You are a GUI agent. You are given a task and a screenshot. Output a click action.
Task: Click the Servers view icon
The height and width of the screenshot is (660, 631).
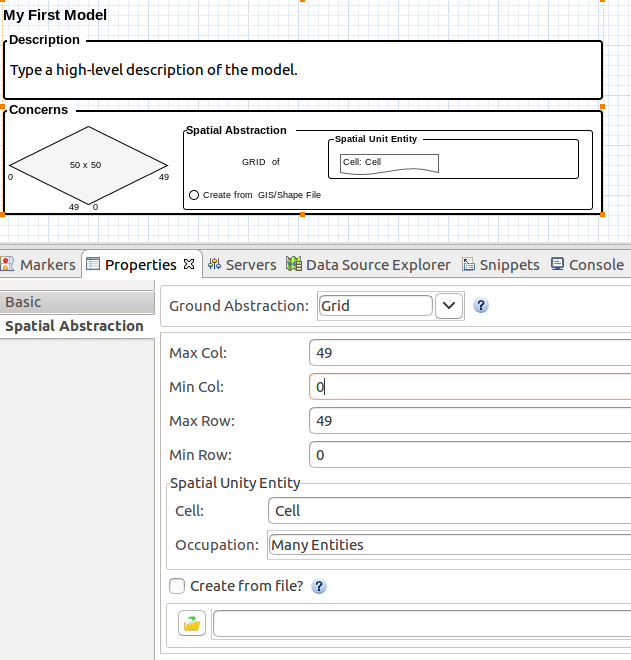(x=215, y=265)
